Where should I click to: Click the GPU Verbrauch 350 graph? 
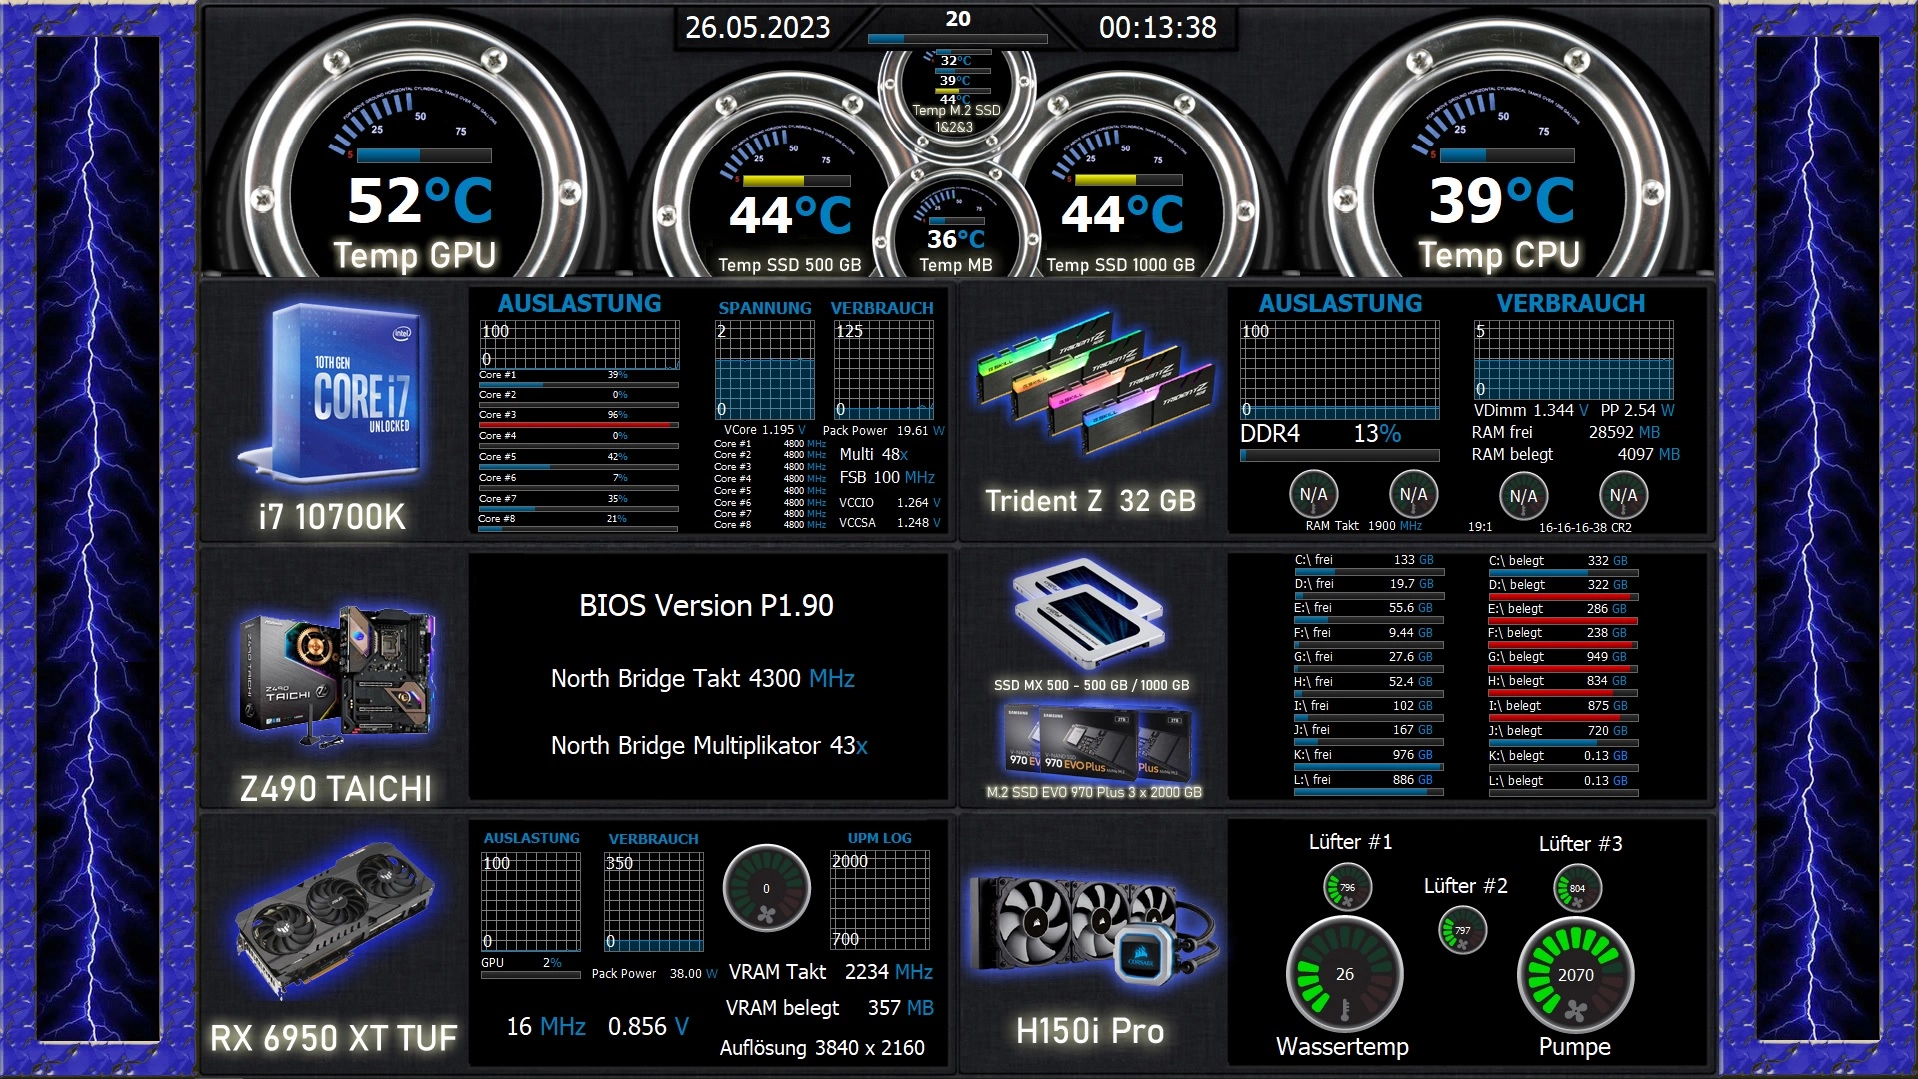654,900
